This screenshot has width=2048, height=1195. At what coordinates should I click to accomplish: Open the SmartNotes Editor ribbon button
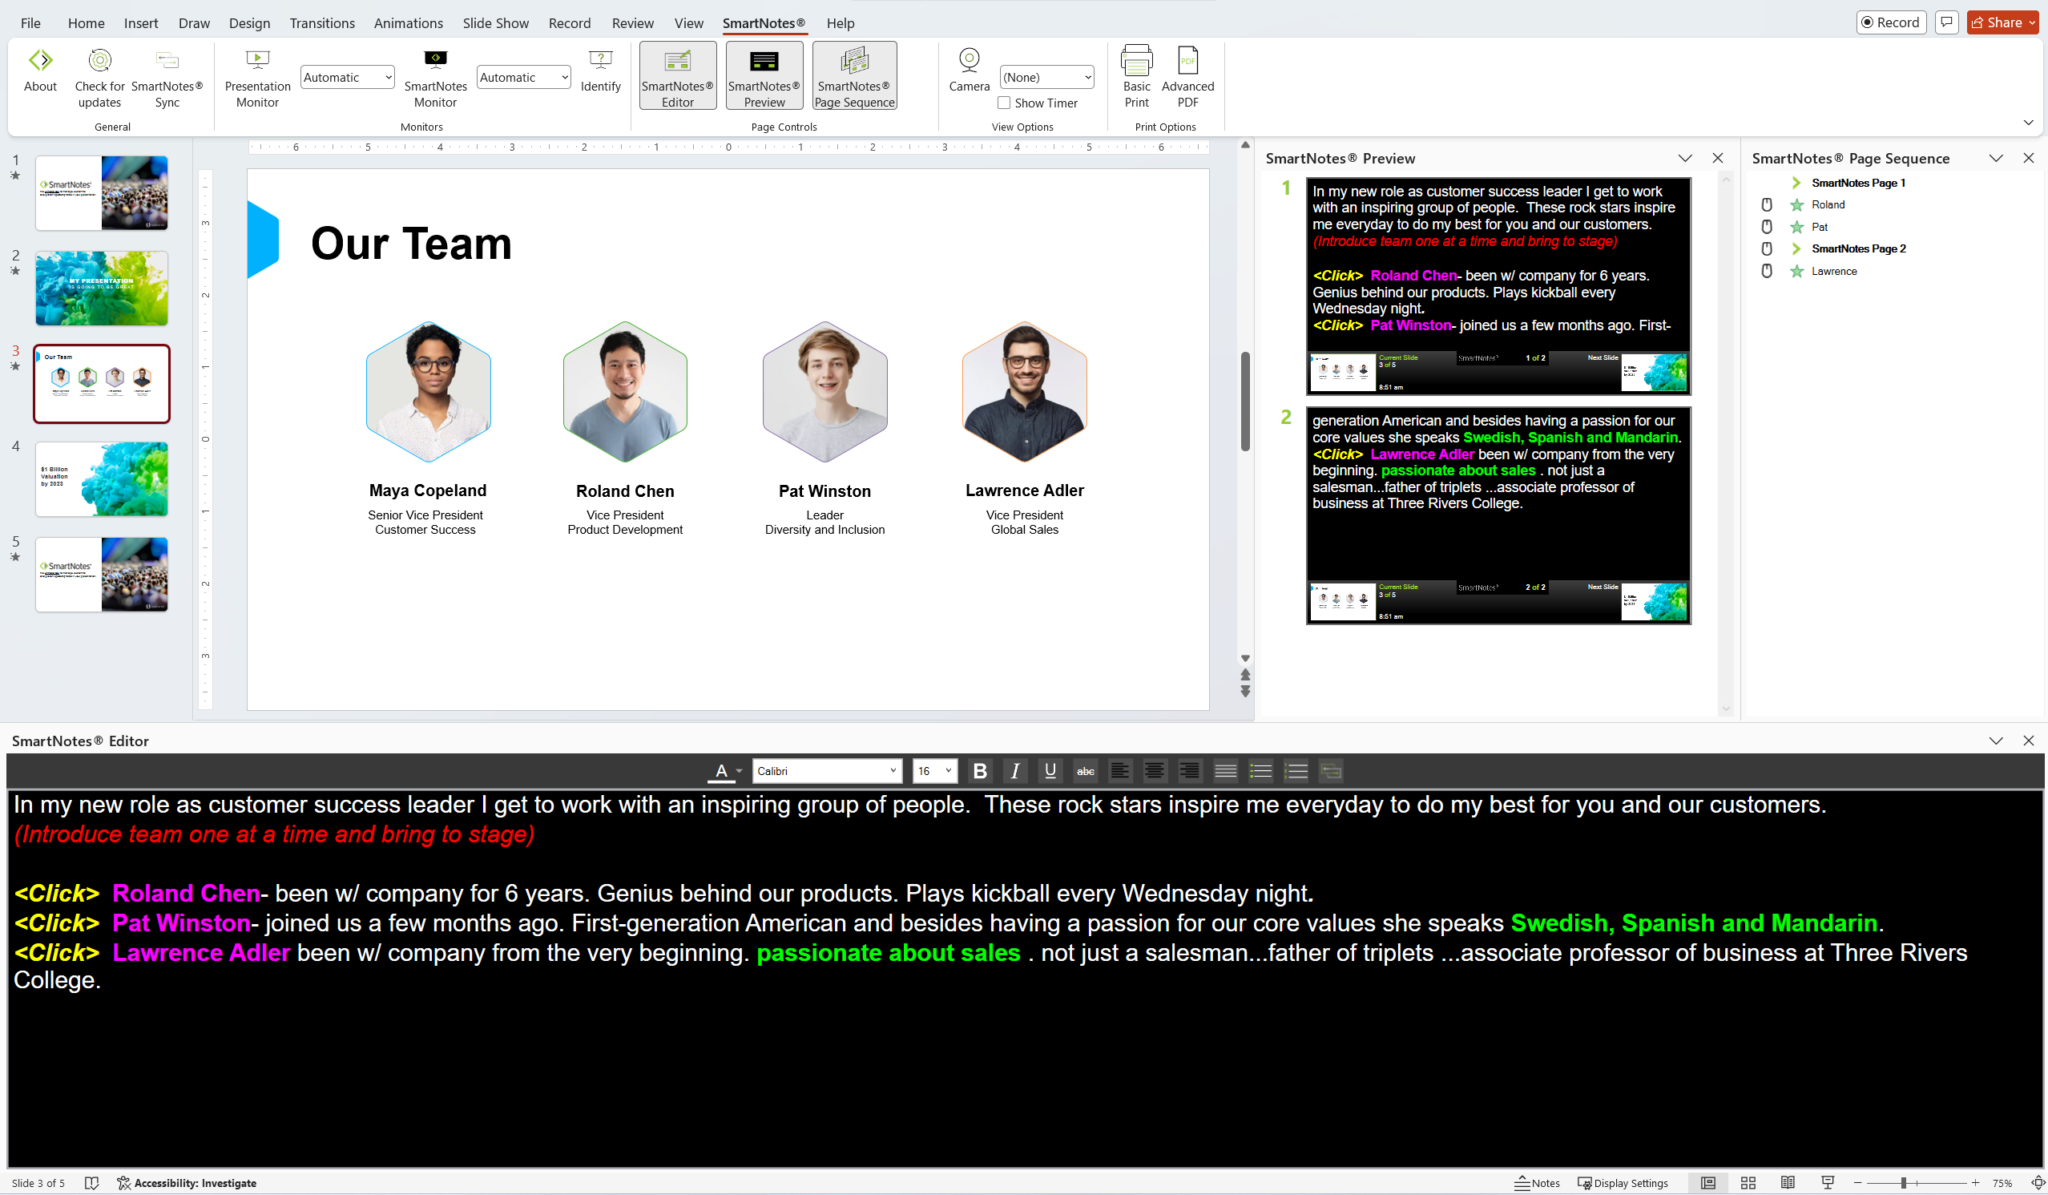(x=677, y=76)
